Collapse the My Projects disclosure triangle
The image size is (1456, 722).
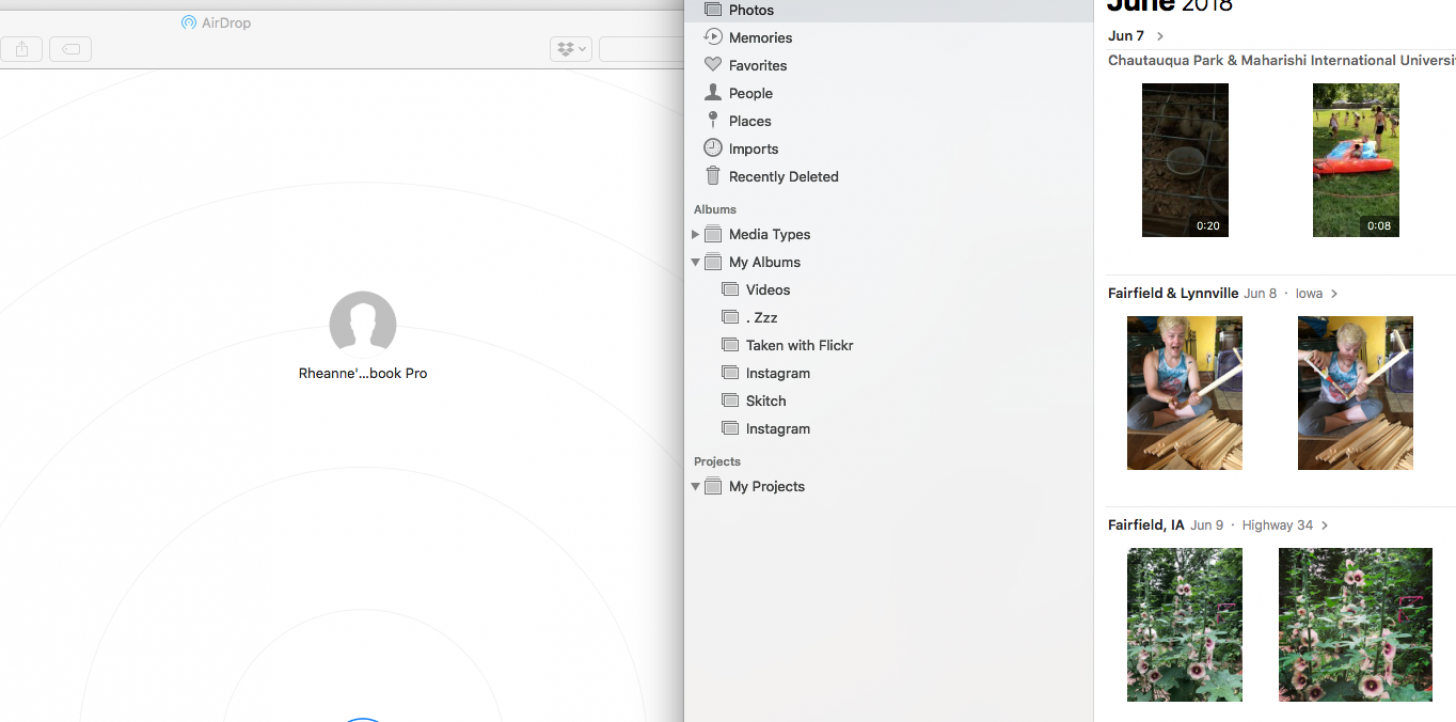(696, 487)
